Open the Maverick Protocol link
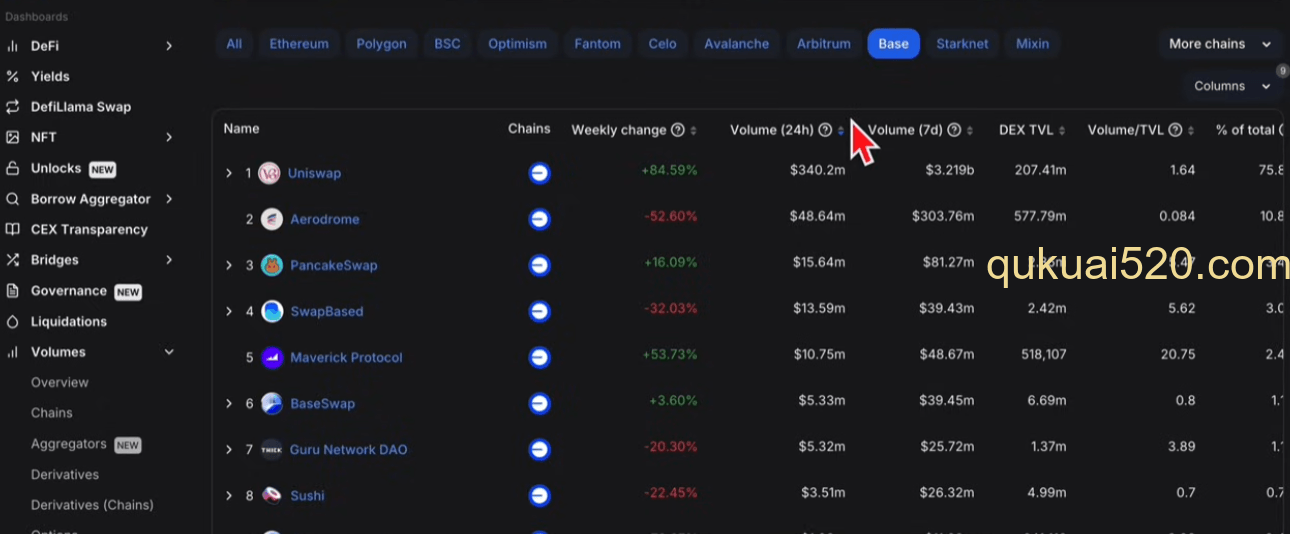The height and width of the screenshot is (534, 1290). tap(346, 357)
